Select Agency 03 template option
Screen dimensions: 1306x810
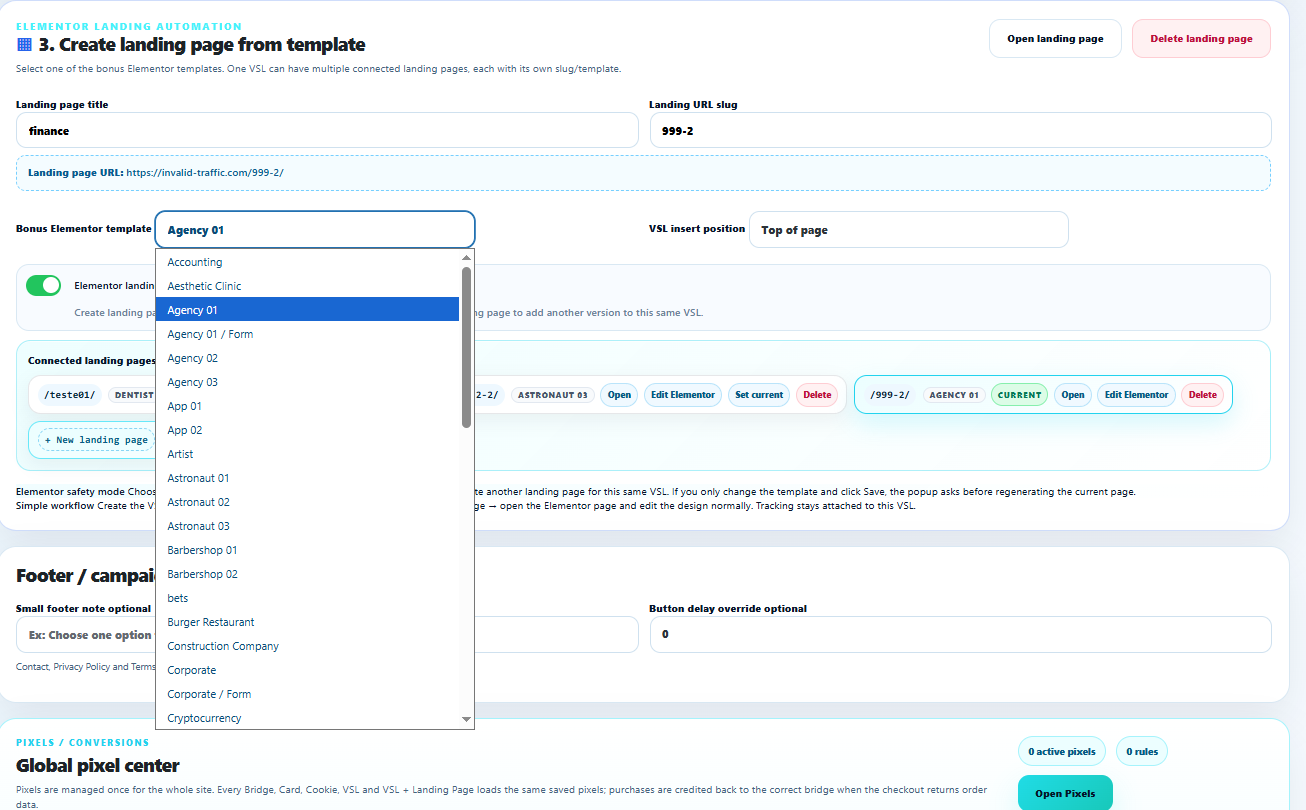click(307, 382)
